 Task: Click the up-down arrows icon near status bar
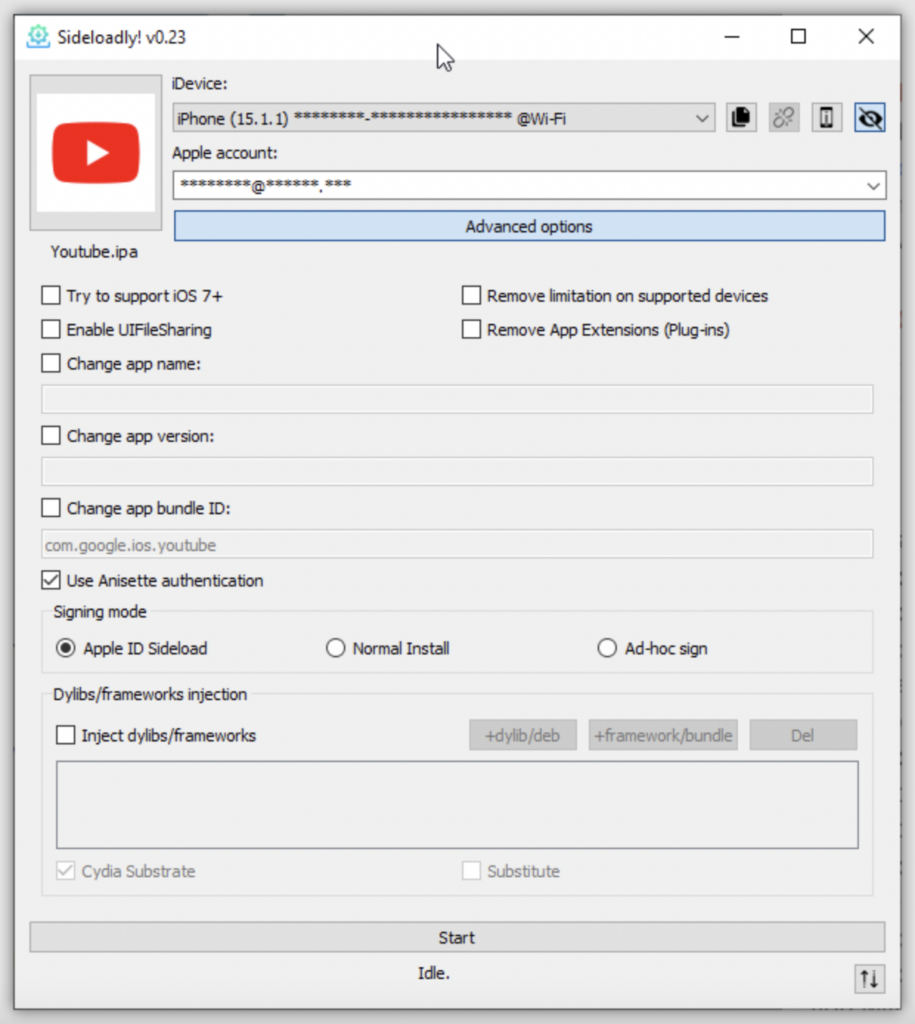(x=869, y=979)
